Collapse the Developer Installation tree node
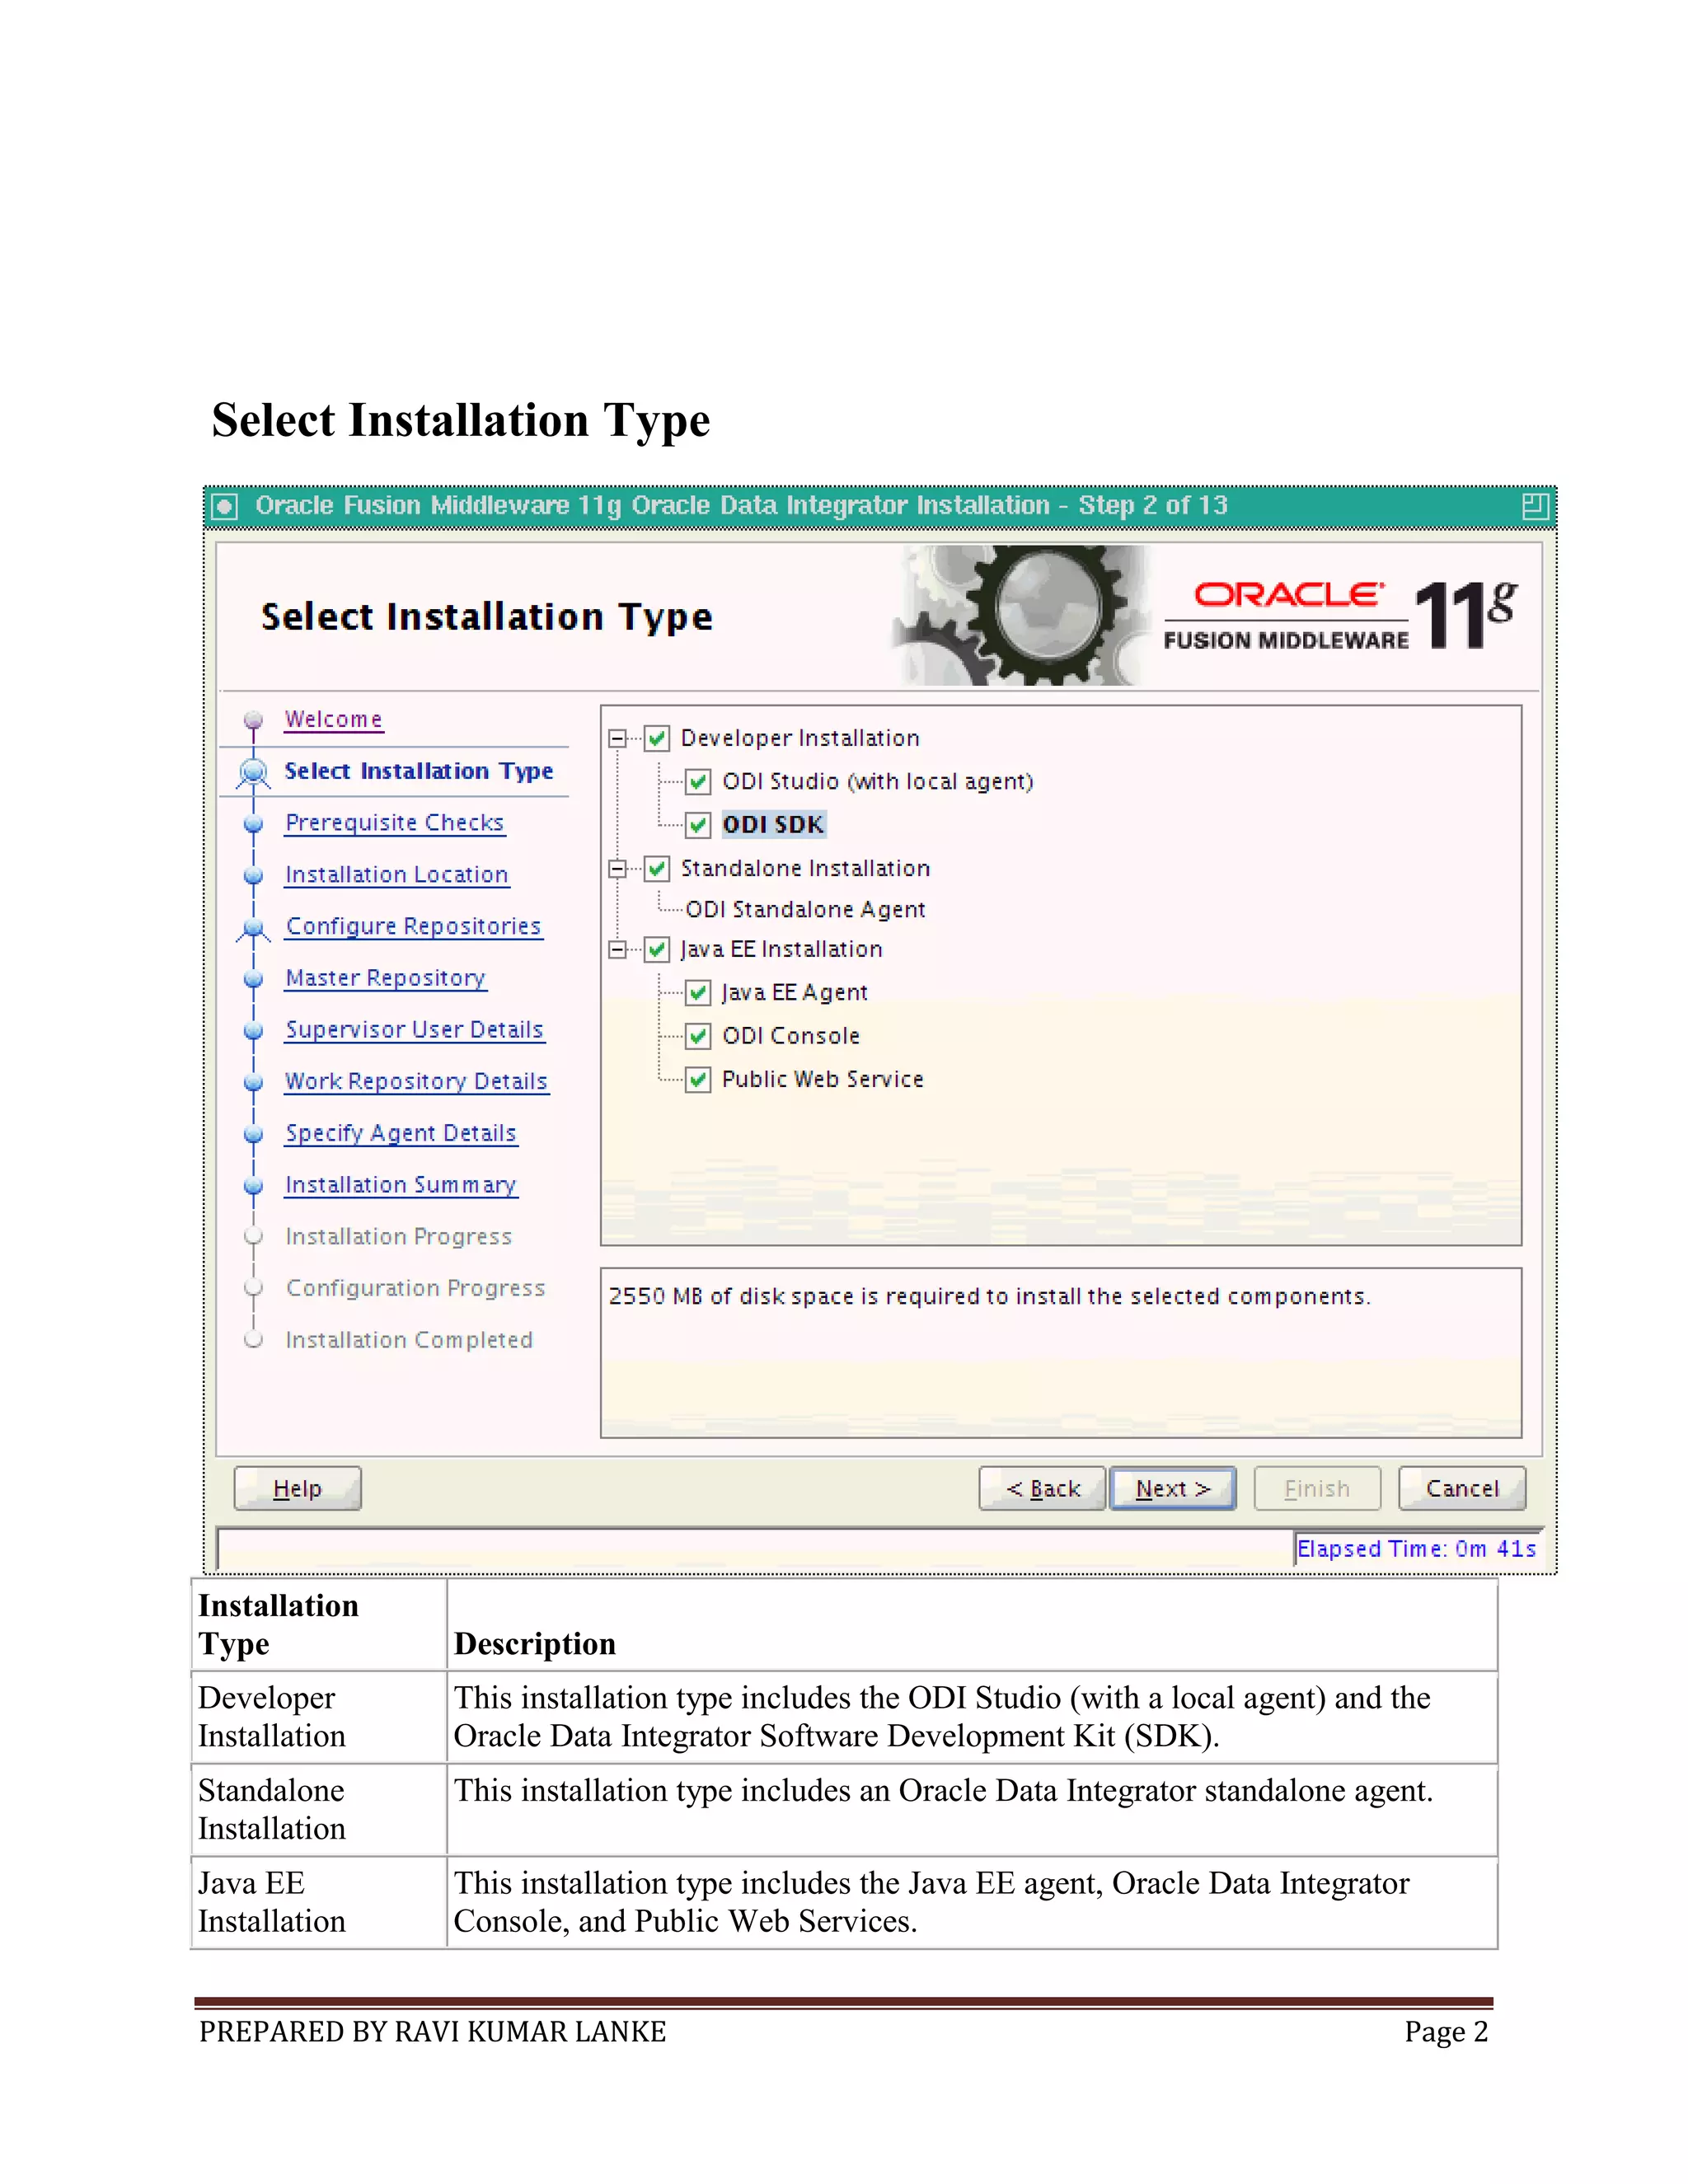The width and height of the screenshot is (1688, 2184). click(x=618, y=739)
